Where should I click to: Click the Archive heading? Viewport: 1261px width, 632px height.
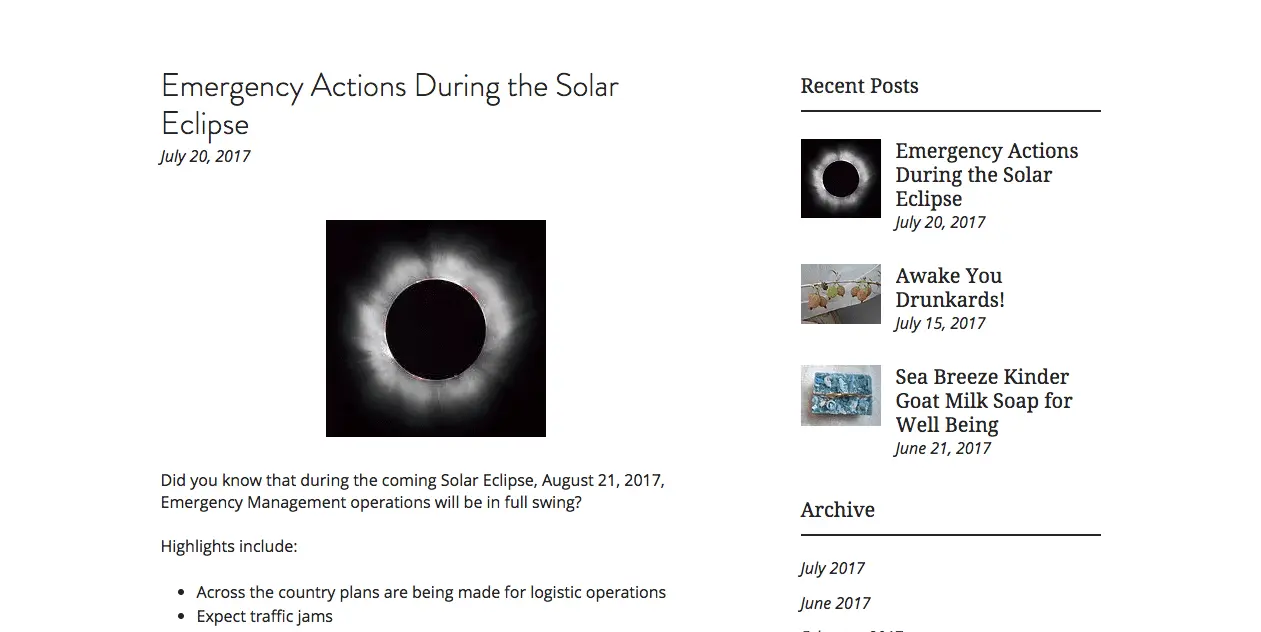[837, 510]
